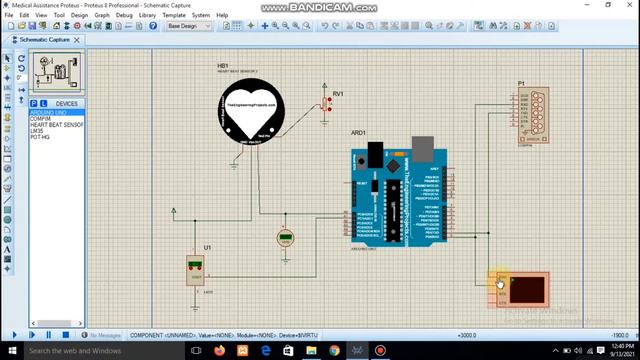Choose the Selection arrow tool
The width and height of the screenshot is (640, 360).
[x=7, y=58]
